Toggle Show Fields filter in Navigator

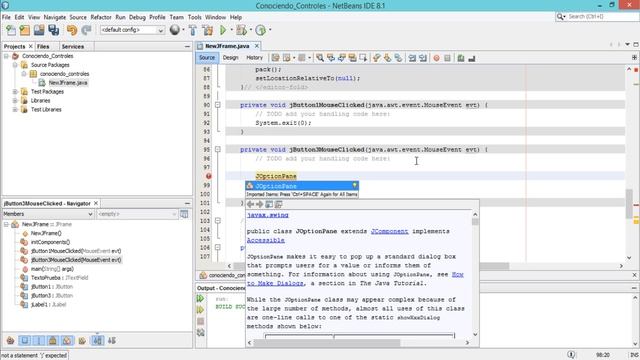pos(25,340)
